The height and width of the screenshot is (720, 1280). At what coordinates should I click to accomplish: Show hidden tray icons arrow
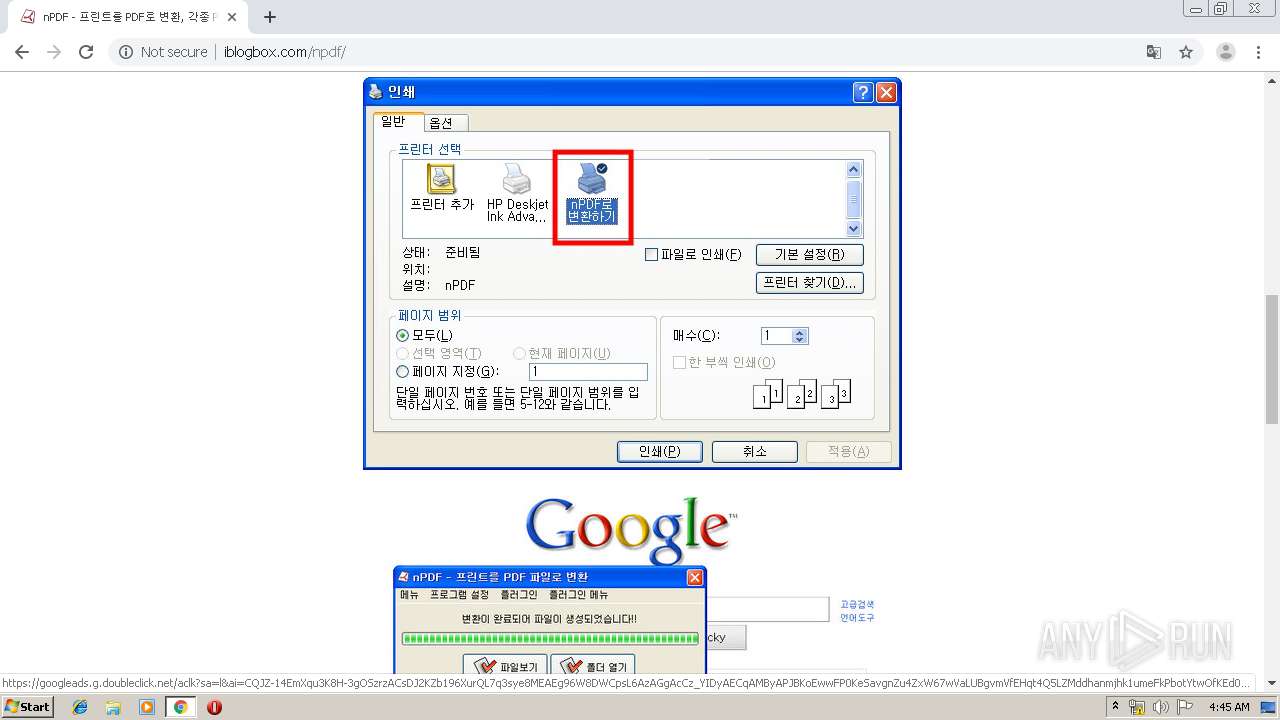1116,707
